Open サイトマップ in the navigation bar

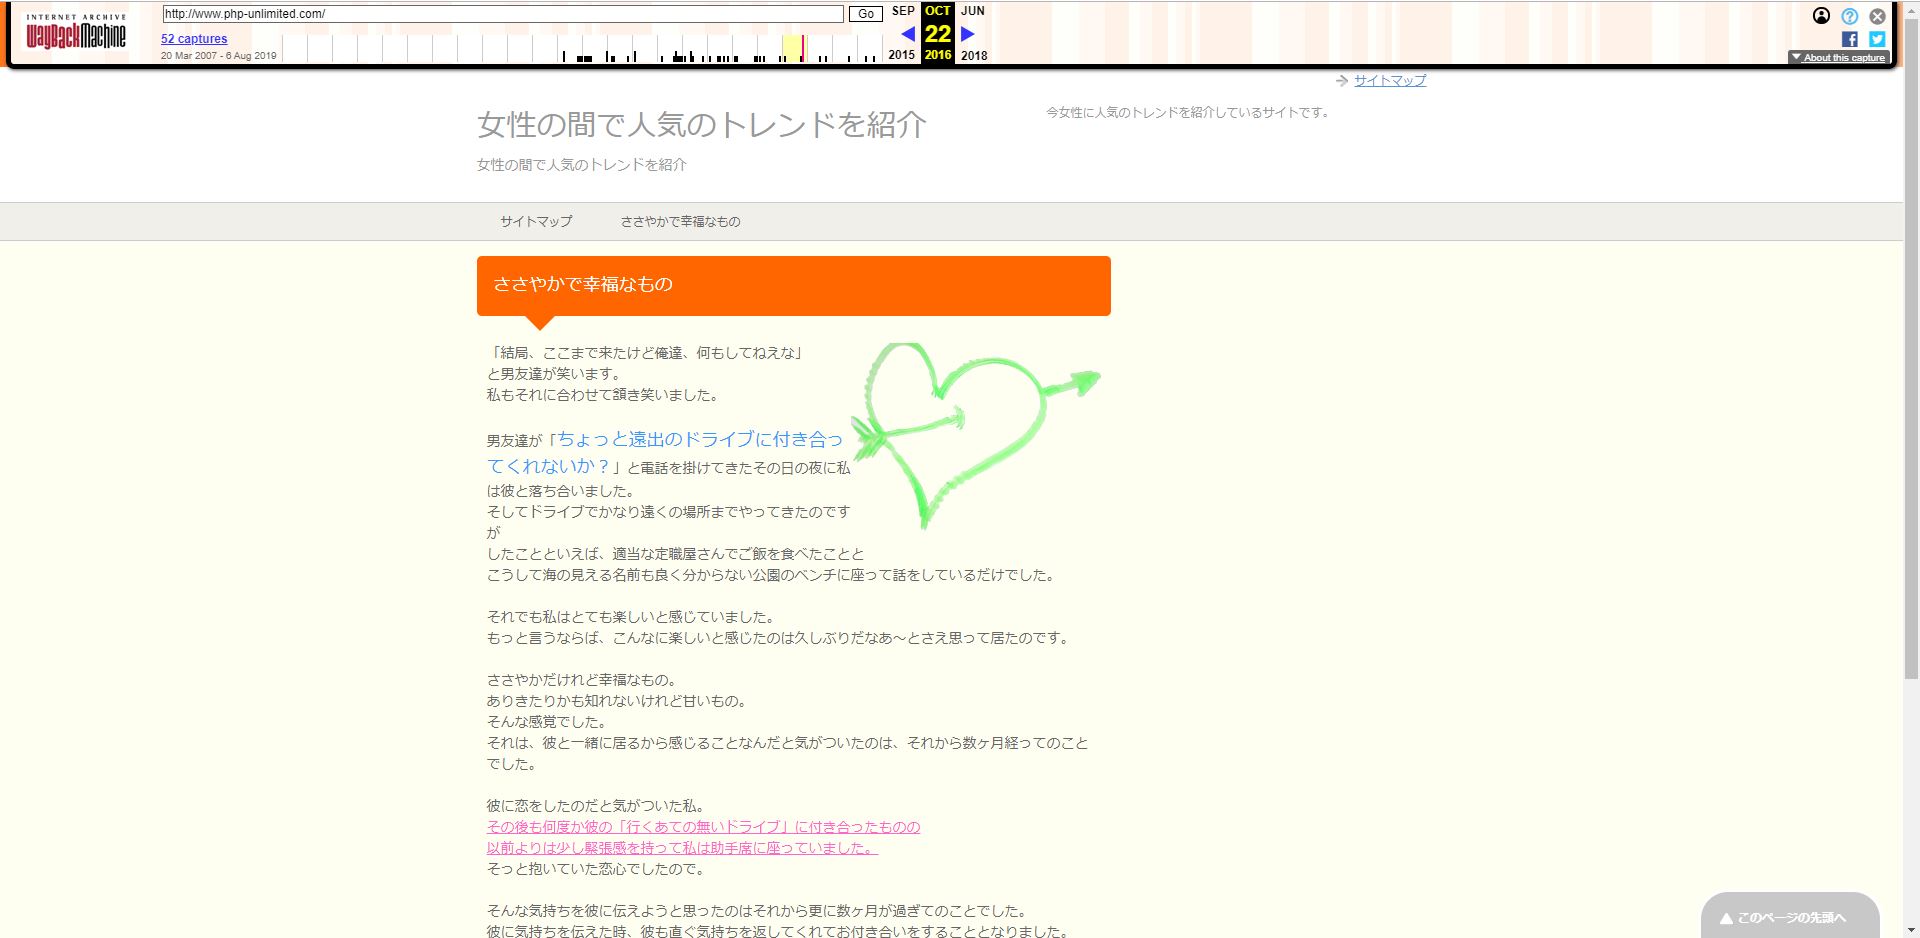[536, 222]
